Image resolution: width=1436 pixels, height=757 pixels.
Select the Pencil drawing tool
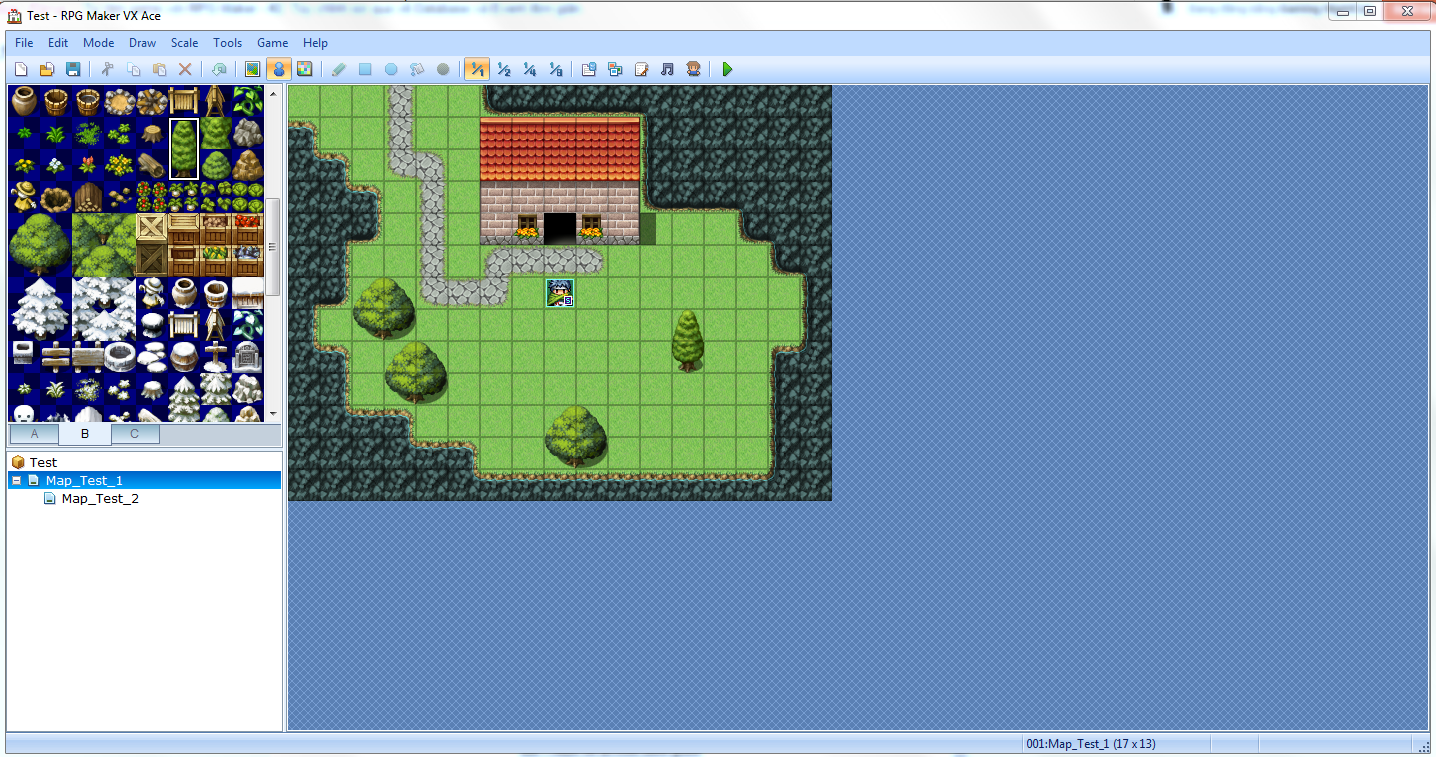pyautogui.click(x=338, y=69)
